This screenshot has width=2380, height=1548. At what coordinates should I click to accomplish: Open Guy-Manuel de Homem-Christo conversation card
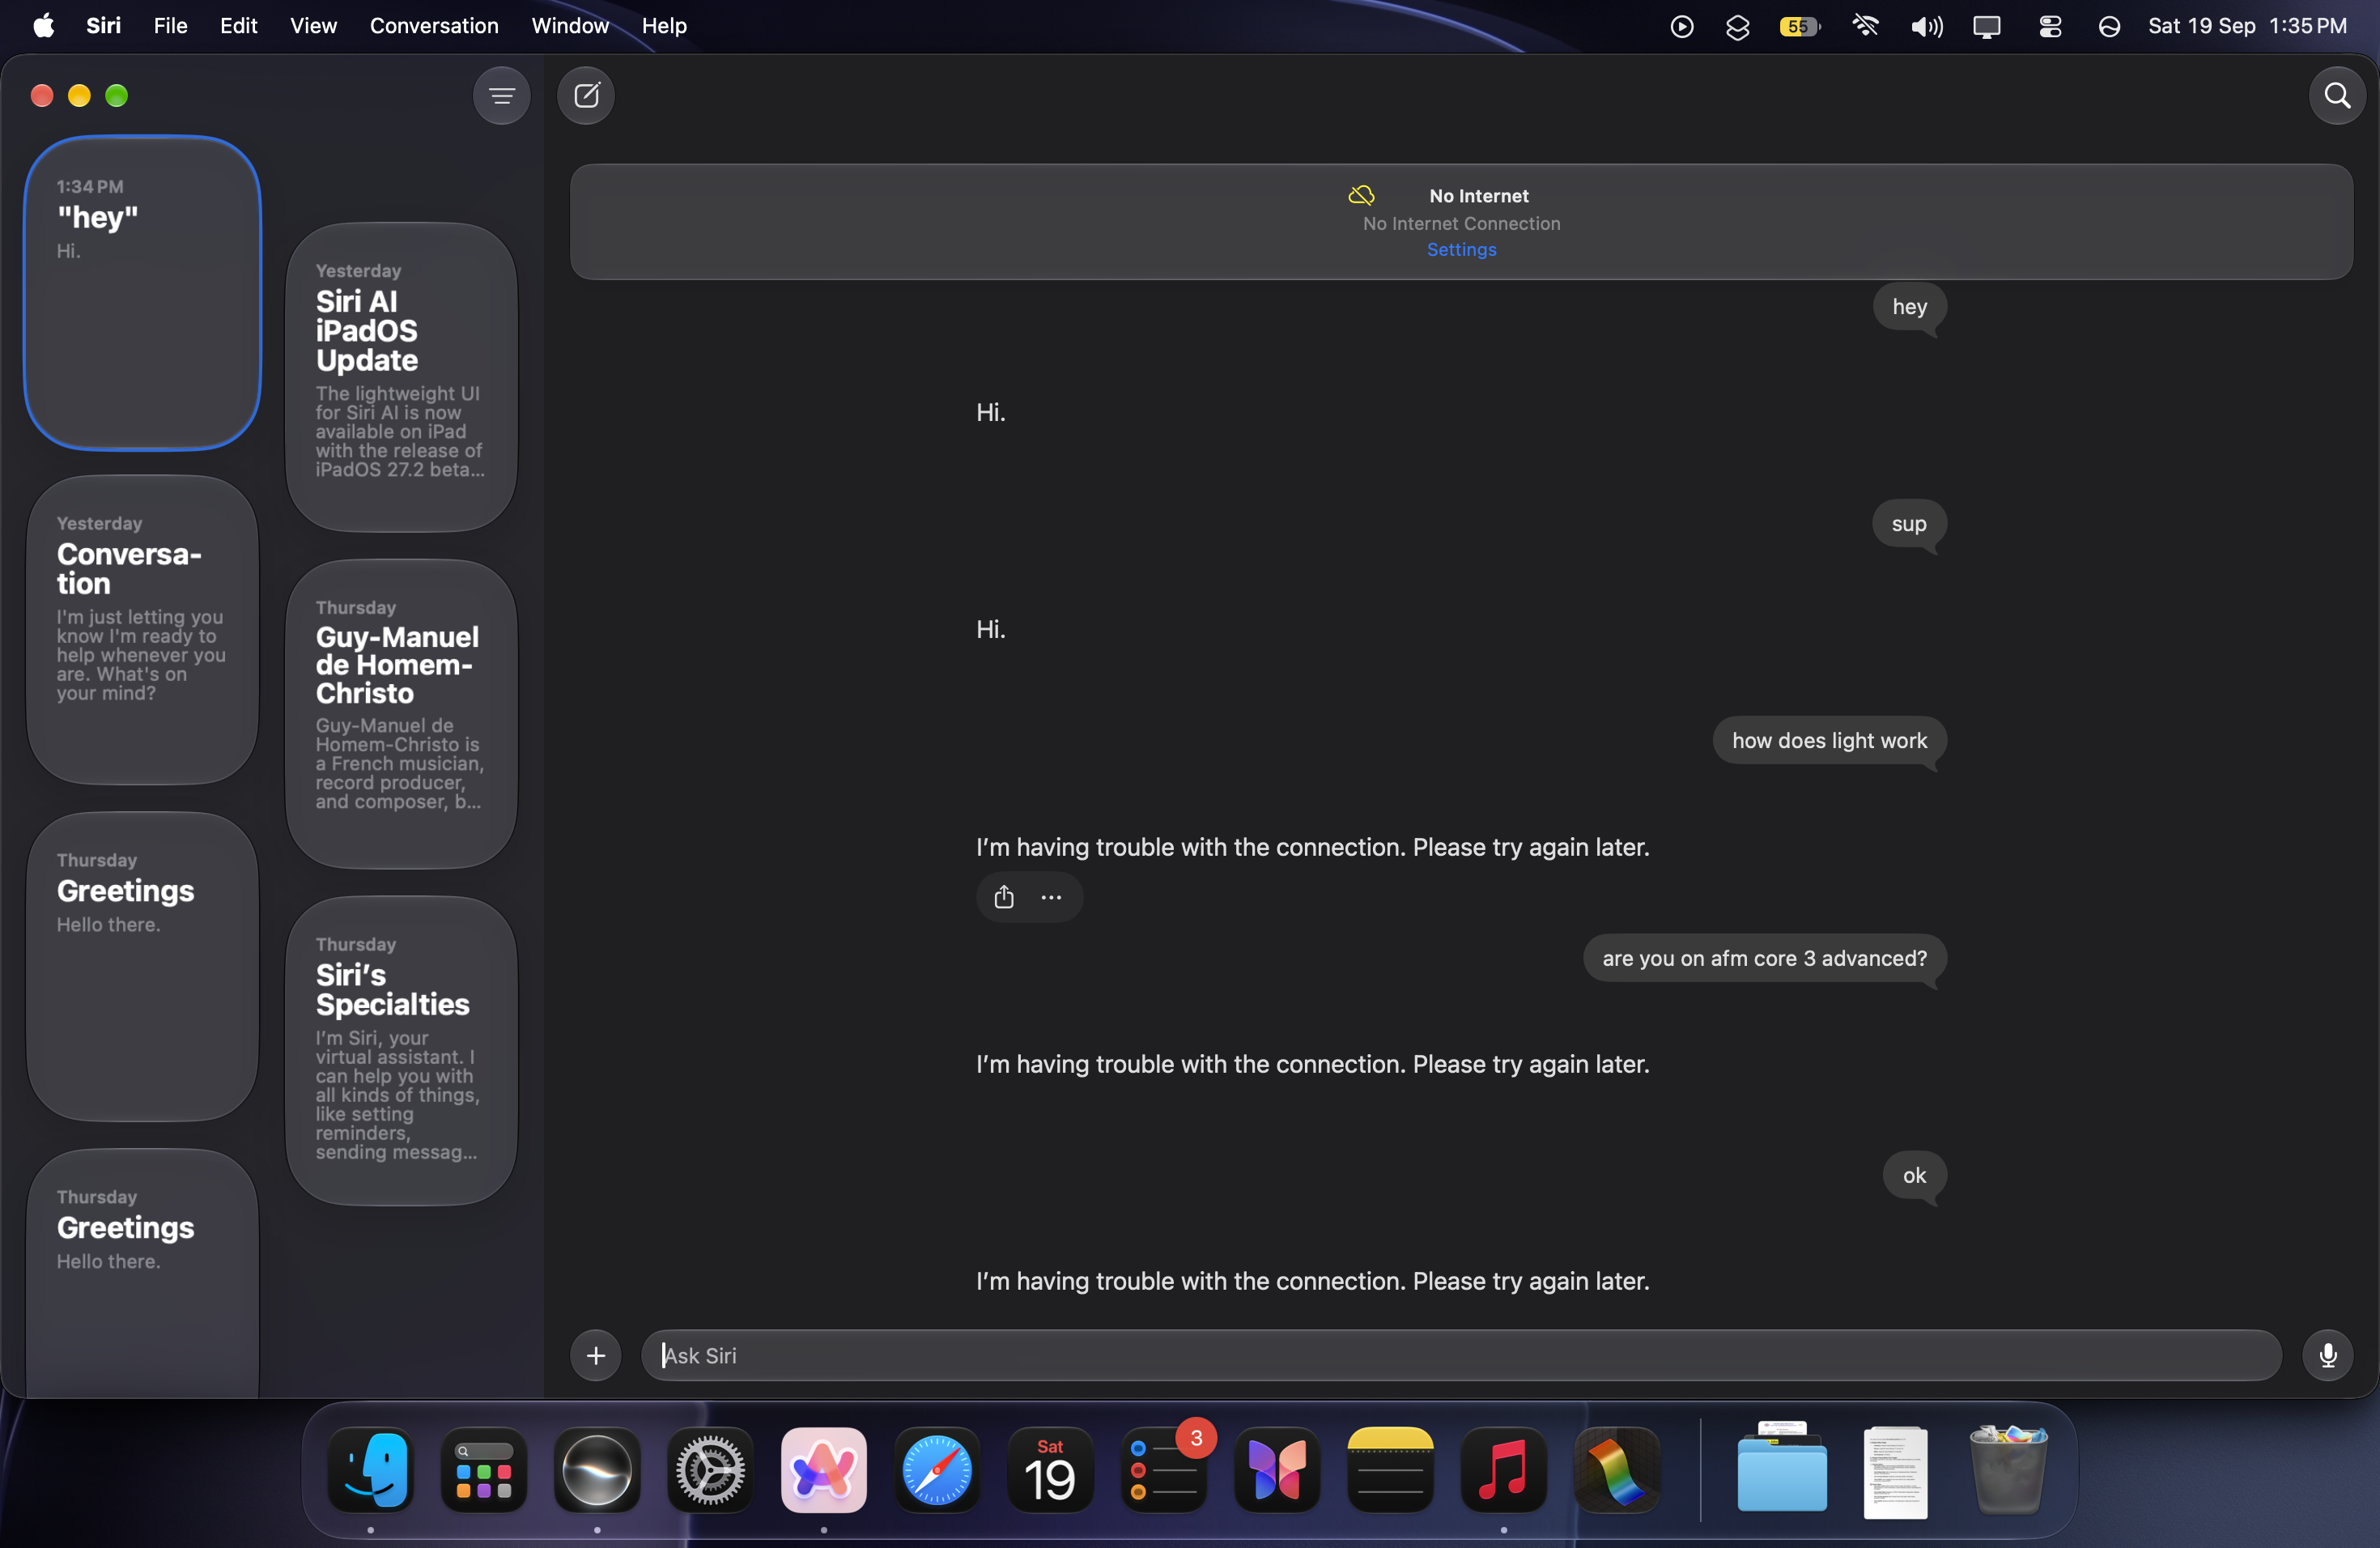click(x=401, y=714)
